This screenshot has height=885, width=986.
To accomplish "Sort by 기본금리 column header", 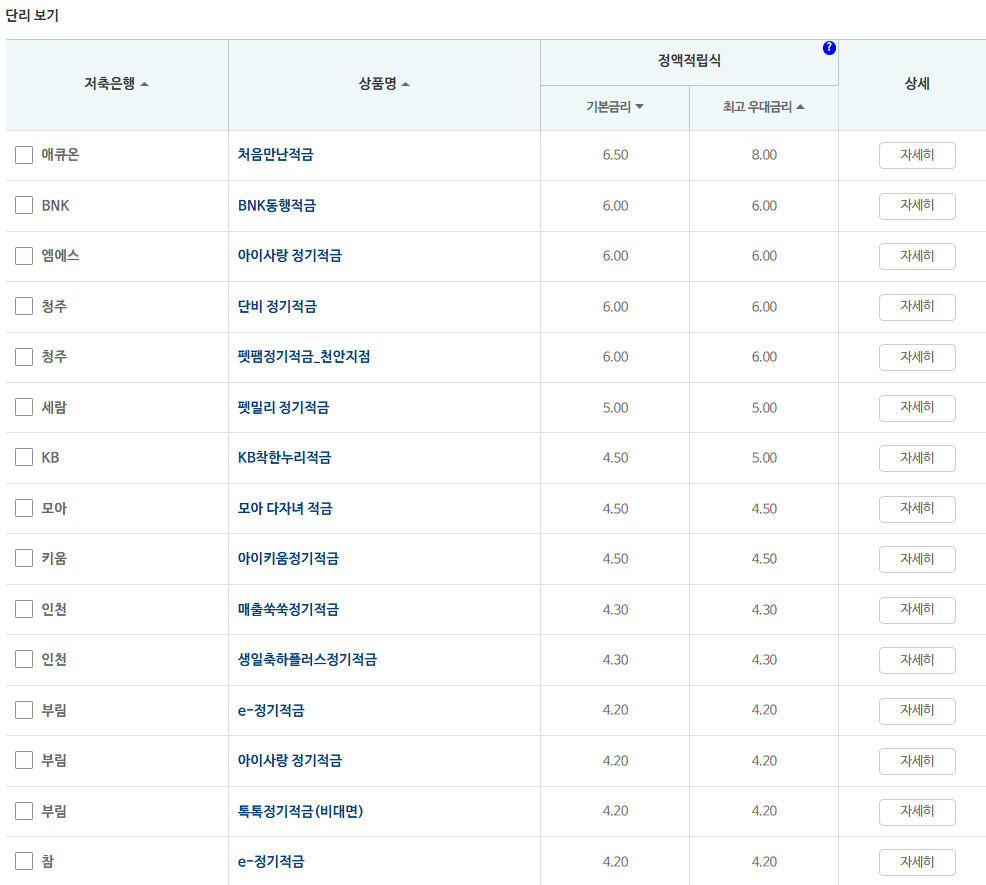I will click(x=614, y=107).
